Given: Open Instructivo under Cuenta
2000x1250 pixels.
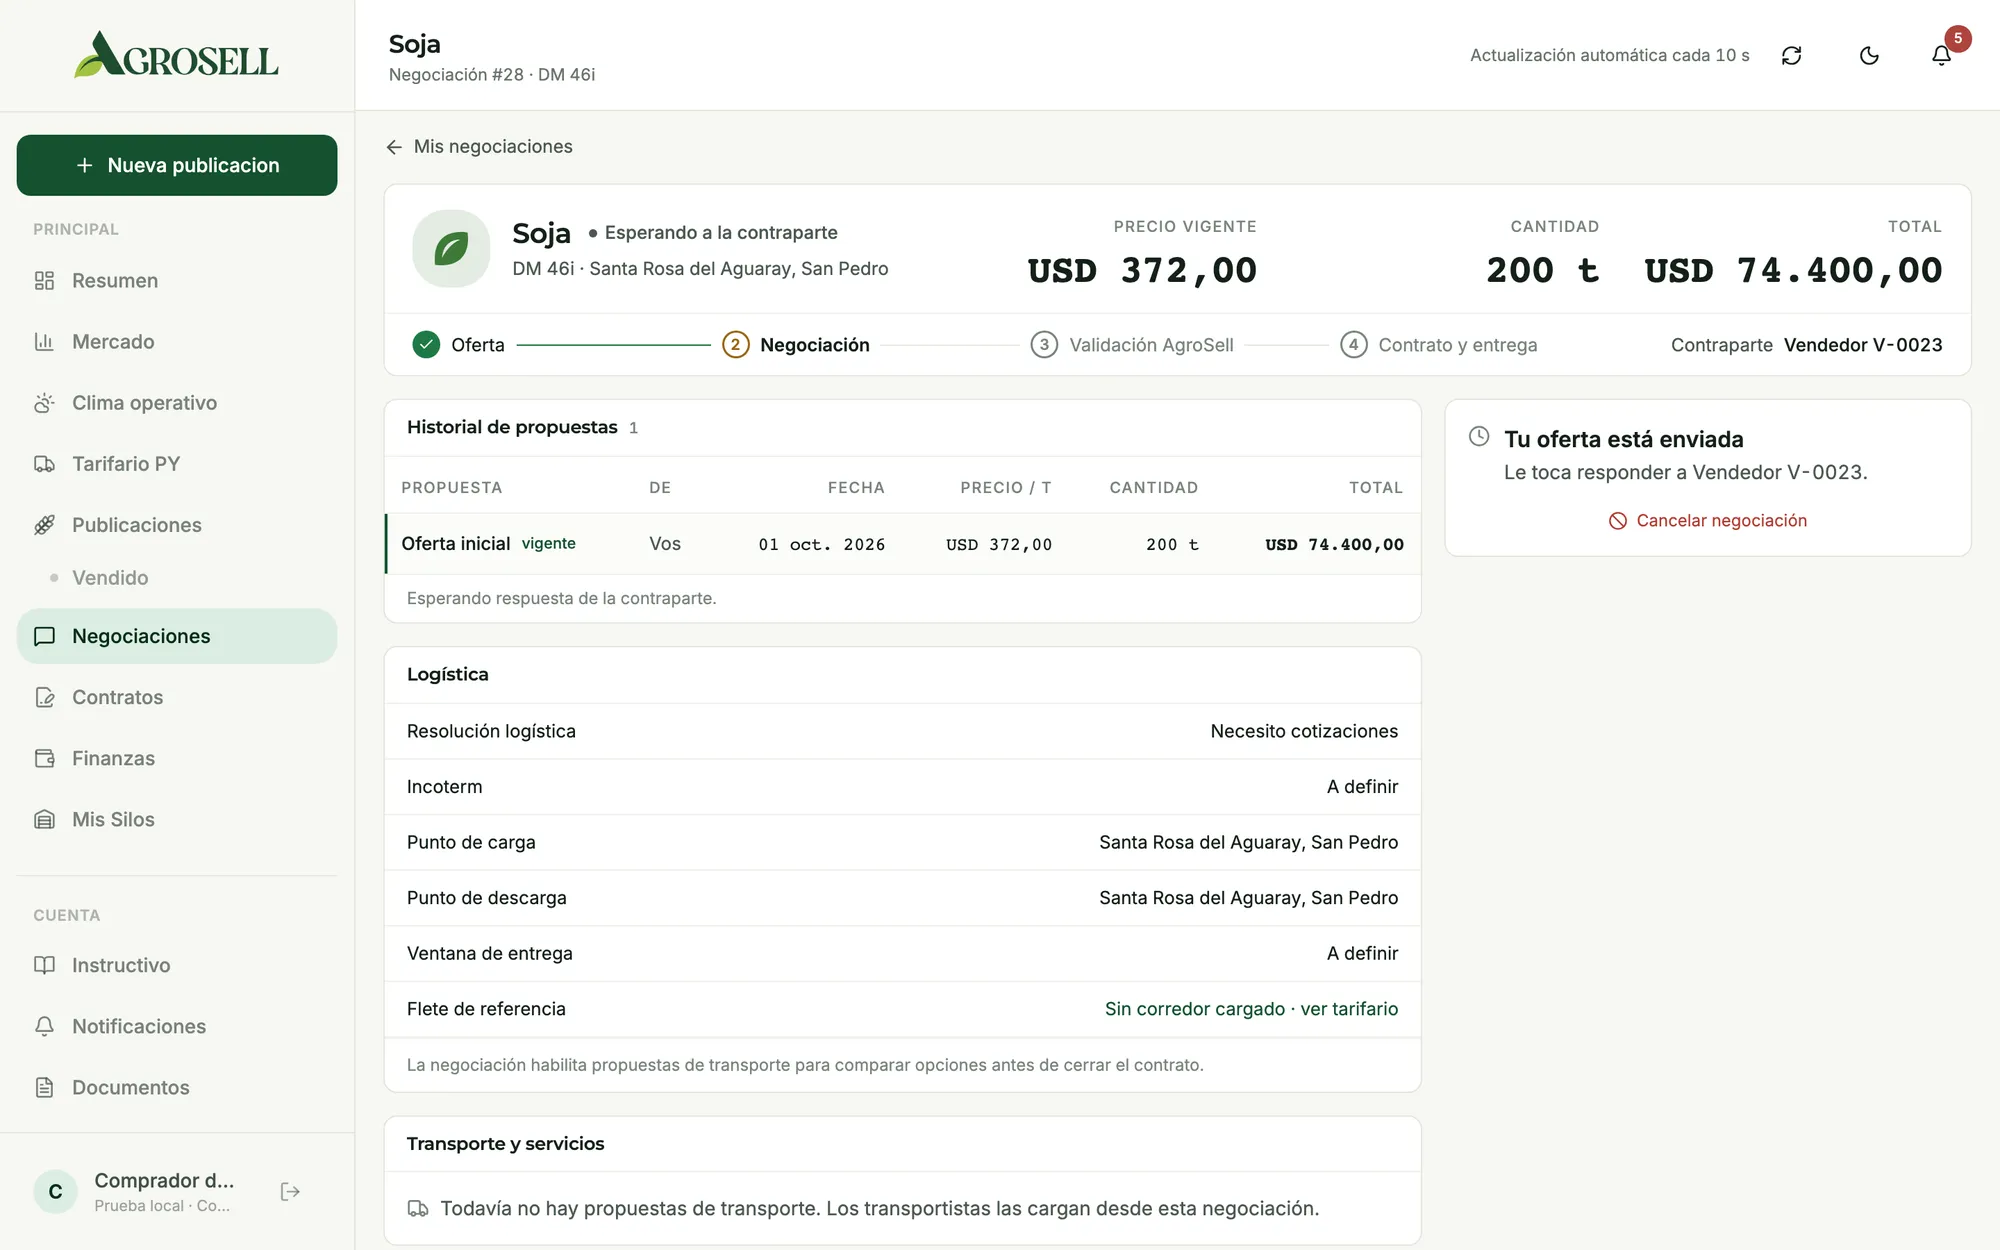Looking at the screenshot, I should pyautogui.click(x=177, y=965).
